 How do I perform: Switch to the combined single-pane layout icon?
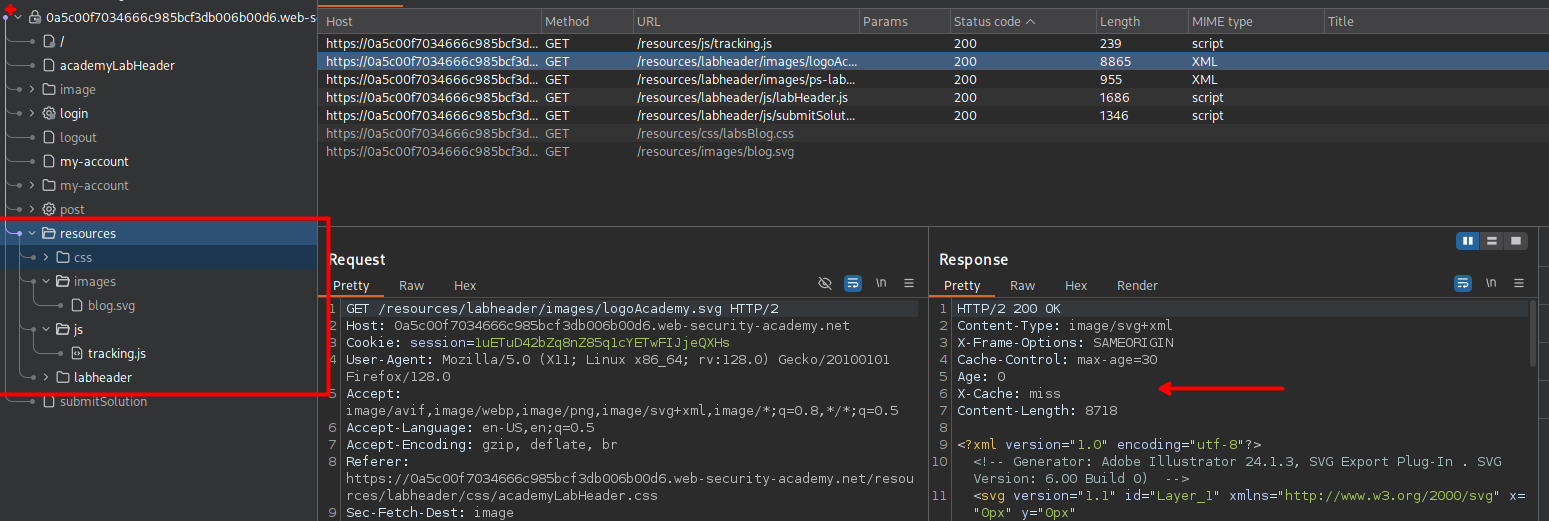[x=1516, y=241]
